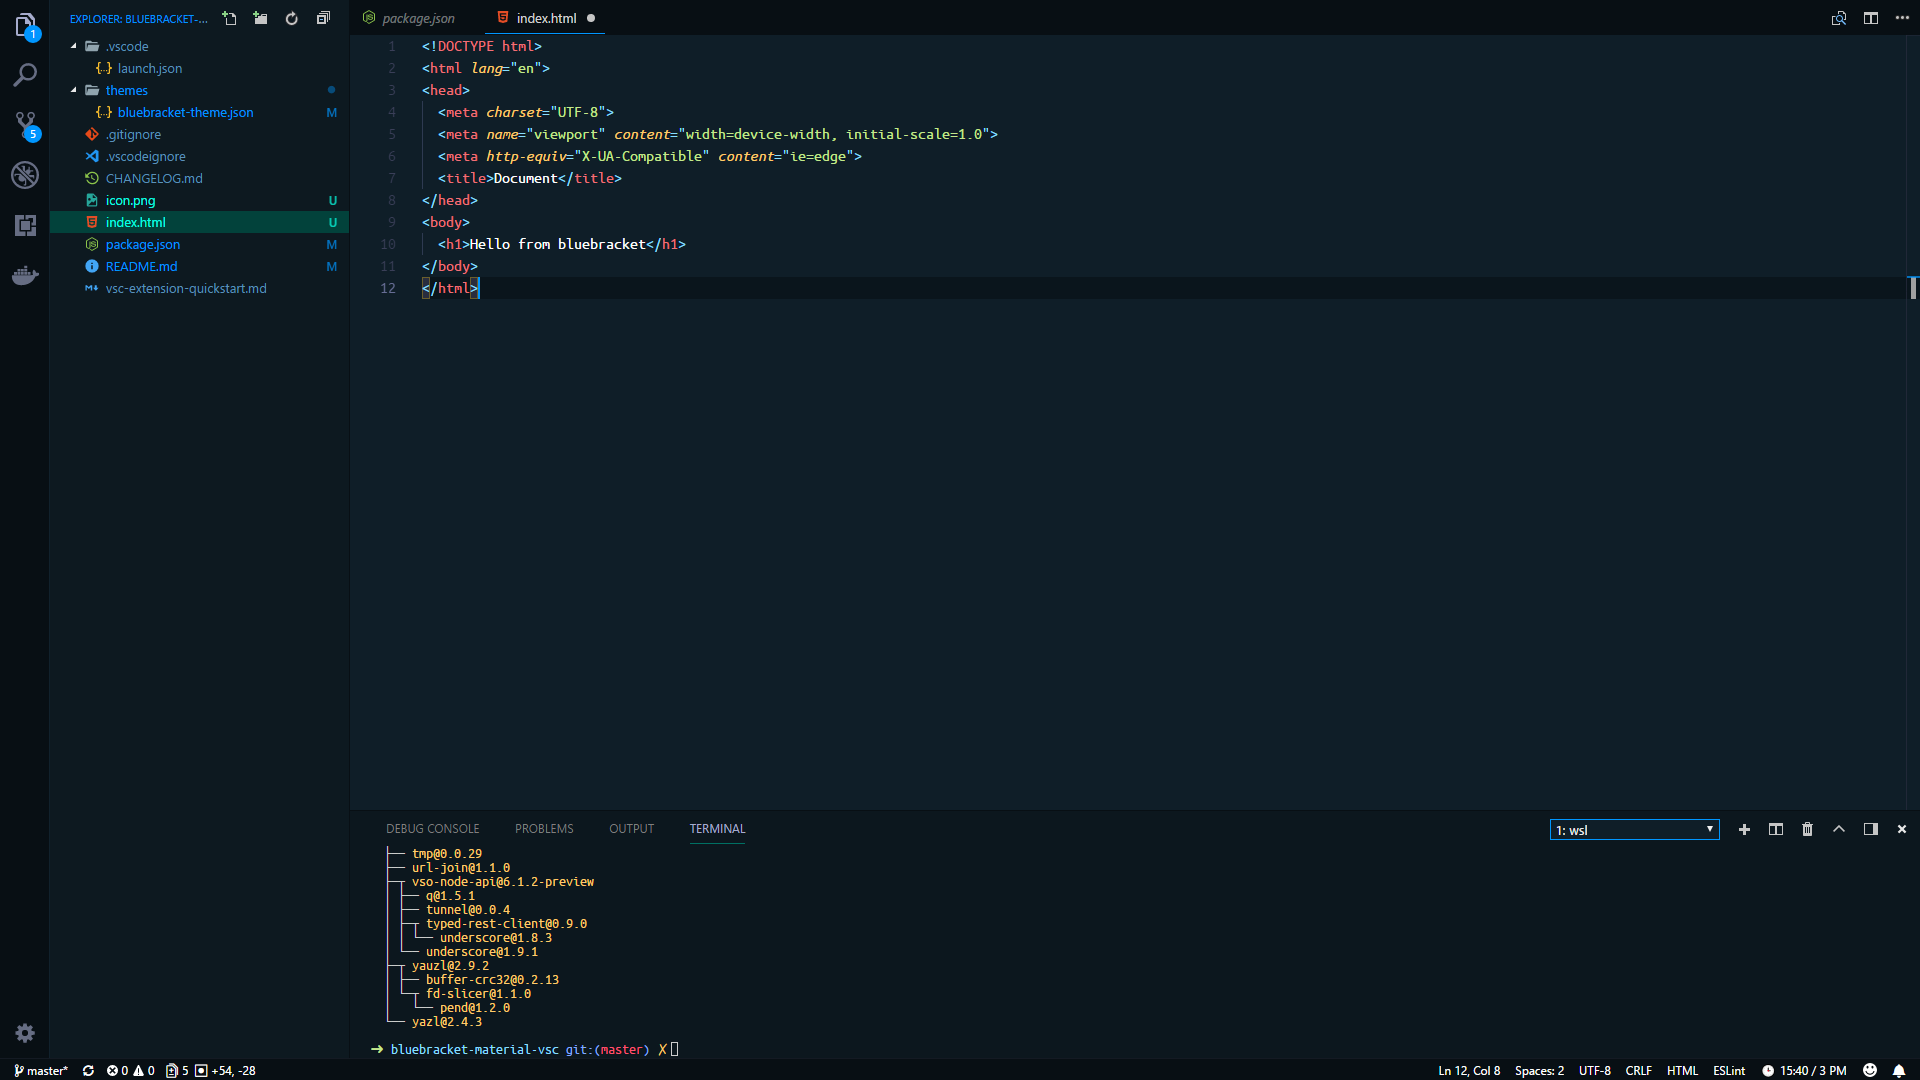Viewport: 1920px width, 1080px height.
Task: Change file encoding UTF-8
Action: [x=1594, y=1070]
